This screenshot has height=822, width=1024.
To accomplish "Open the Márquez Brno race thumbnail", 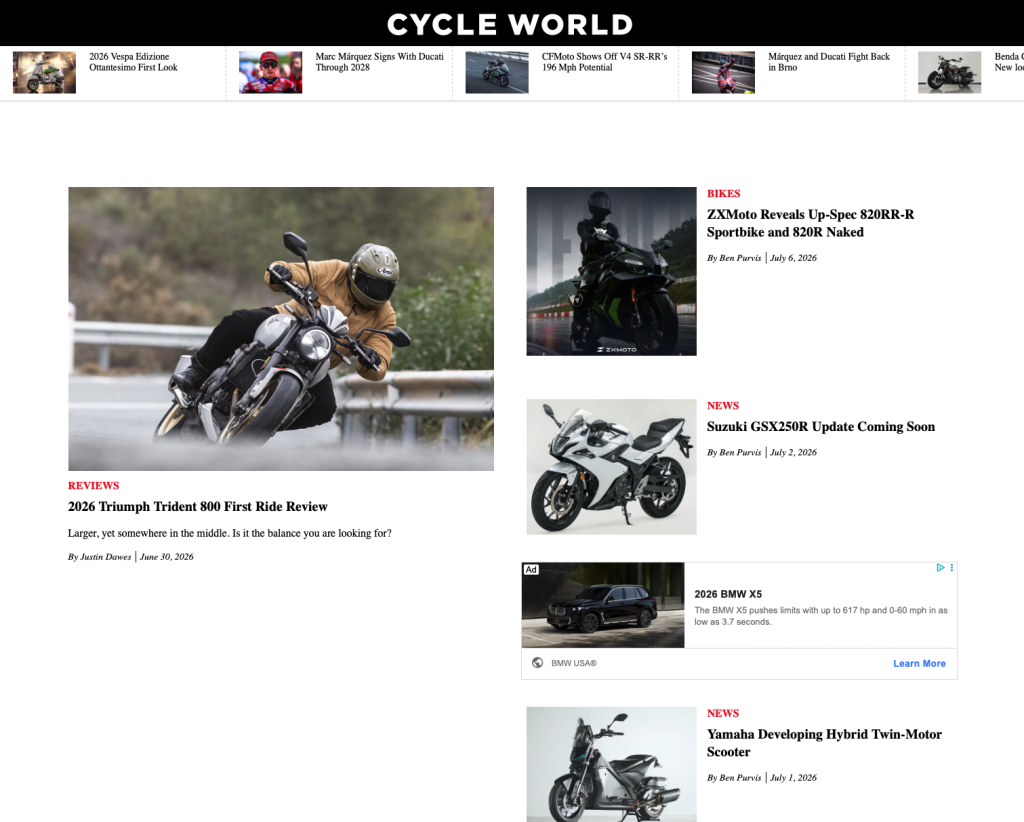I will [x=724, y=72].
